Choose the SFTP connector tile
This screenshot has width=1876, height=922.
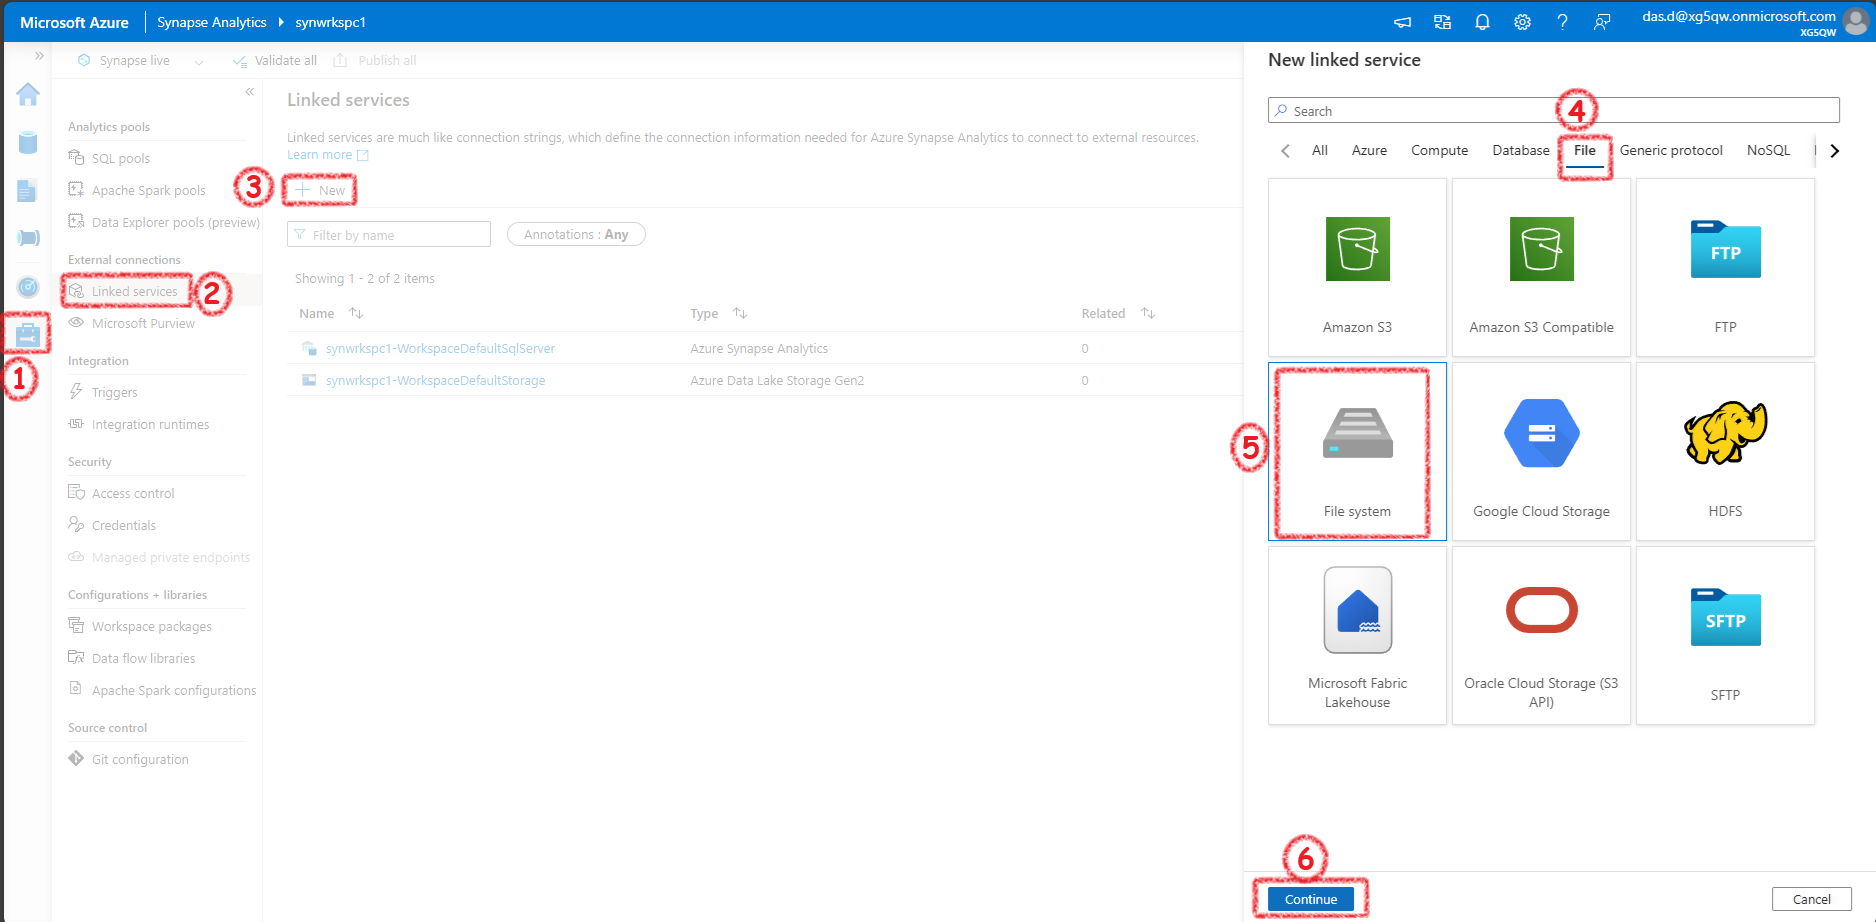coord(1725,635)
